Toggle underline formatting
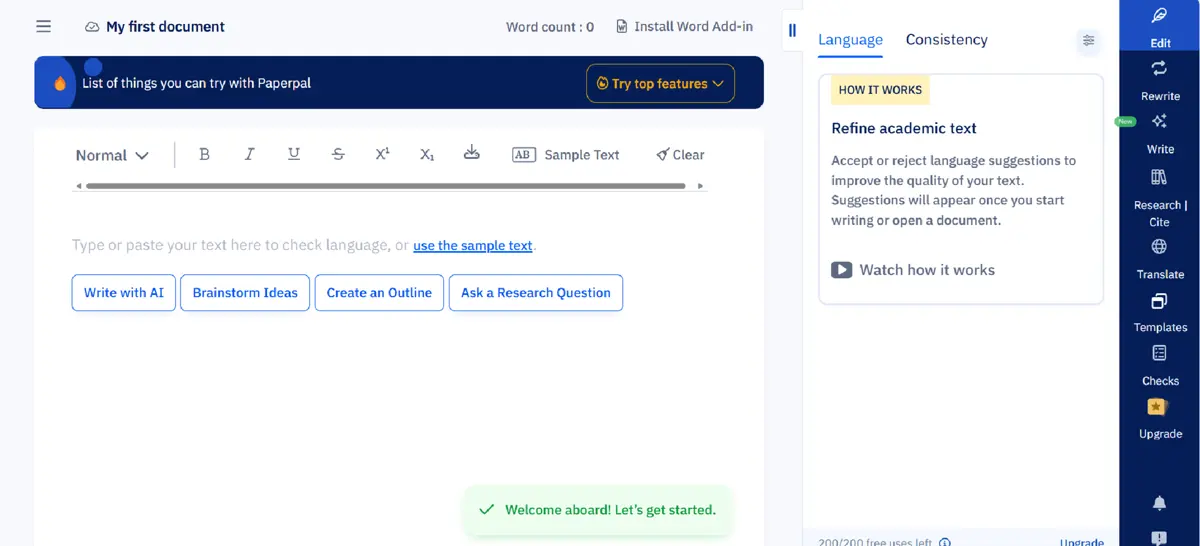Image resolution: width=1200 pixels, height=546 pixels. (294, 154)
